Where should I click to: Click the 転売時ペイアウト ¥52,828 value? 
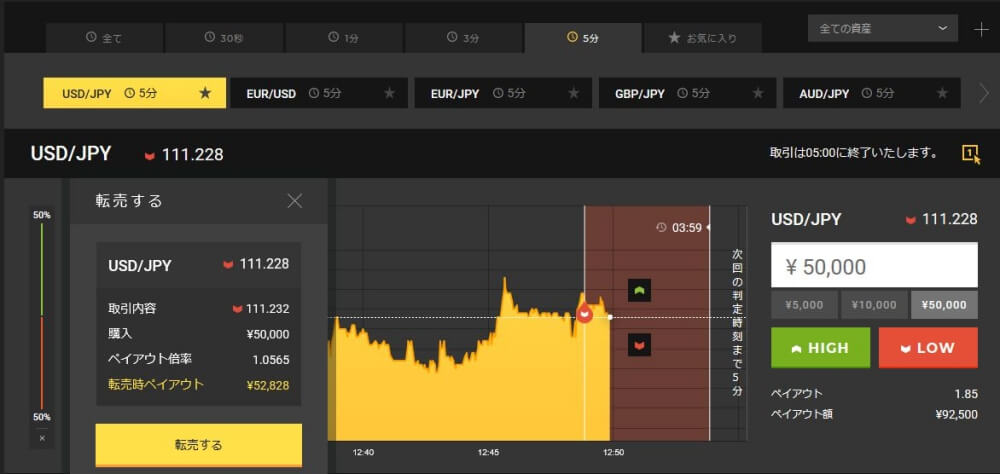click(x=268, y=384)
